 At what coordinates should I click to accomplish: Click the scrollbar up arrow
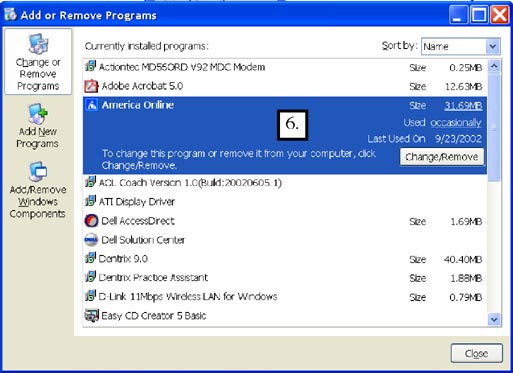point(494,66)
